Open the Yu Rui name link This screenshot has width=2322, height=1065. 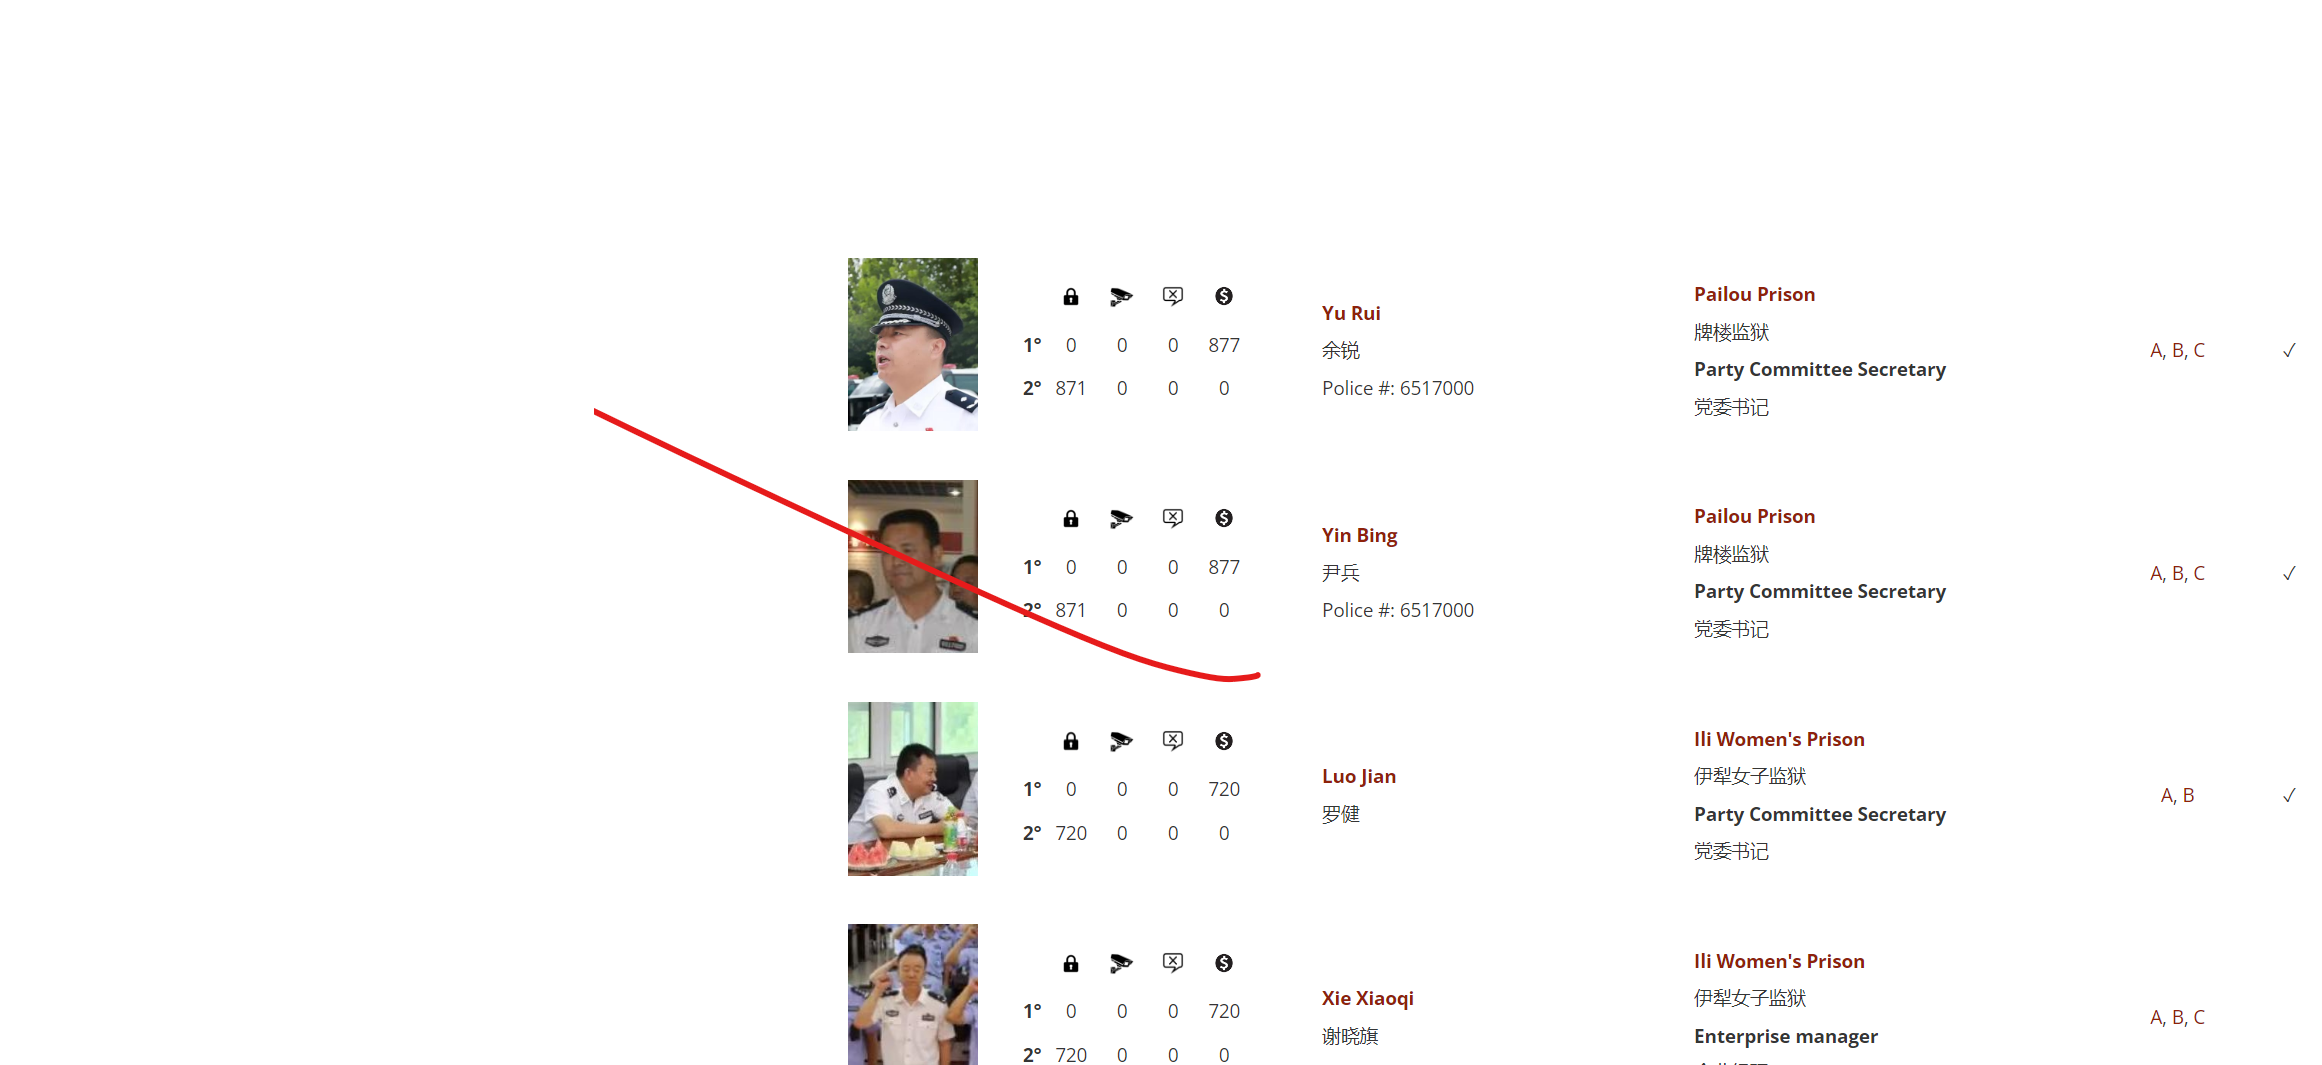tap(1351, 313)
